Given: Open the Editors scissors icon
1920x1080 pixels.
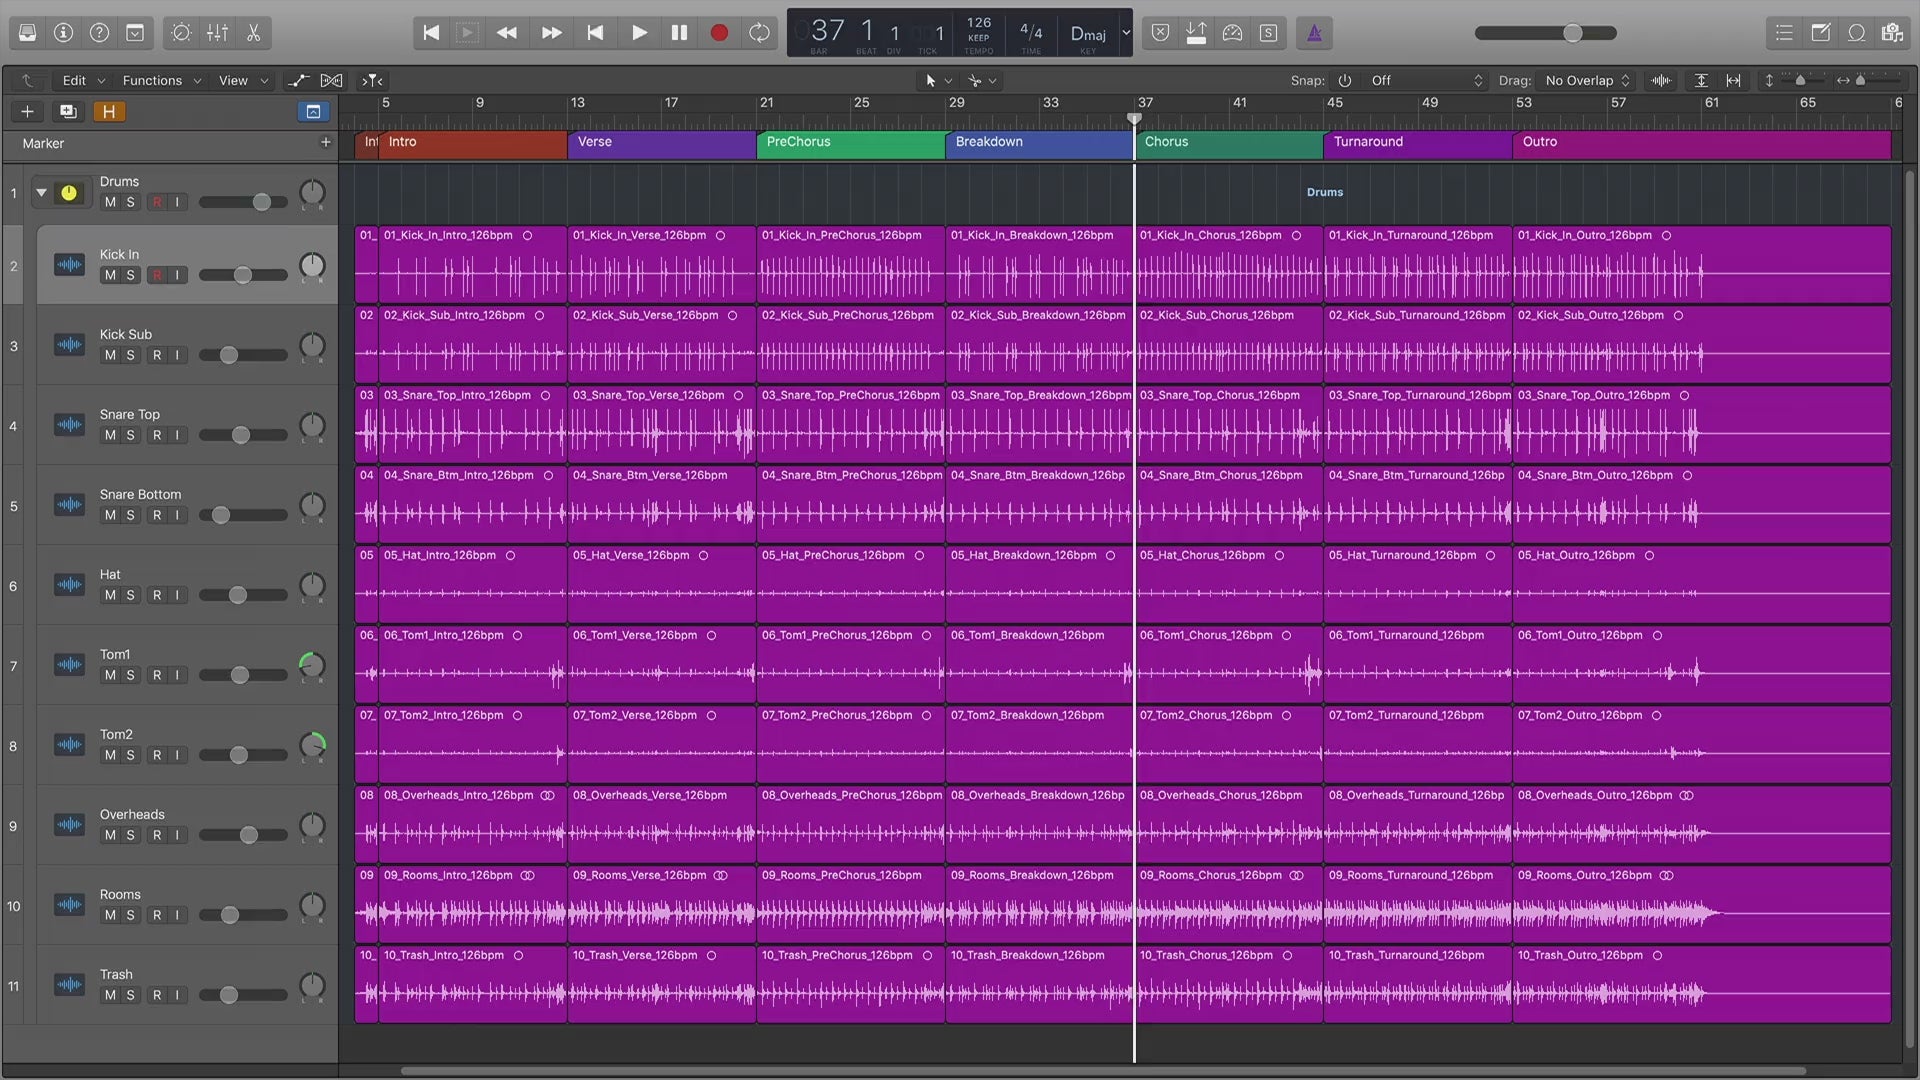Looking at the screenshot, I should coord(253,33).
